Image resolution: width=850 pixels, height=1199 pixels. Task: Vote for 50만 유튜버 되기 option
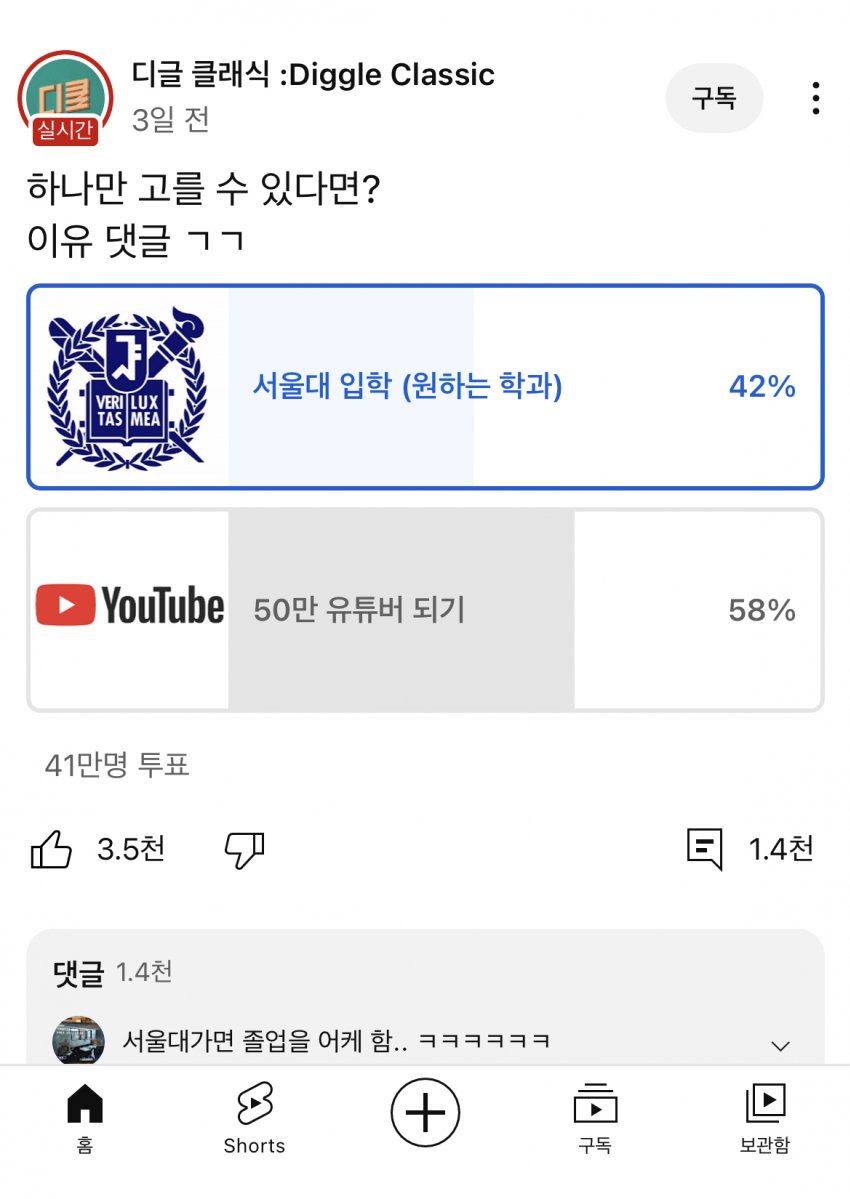359,610
